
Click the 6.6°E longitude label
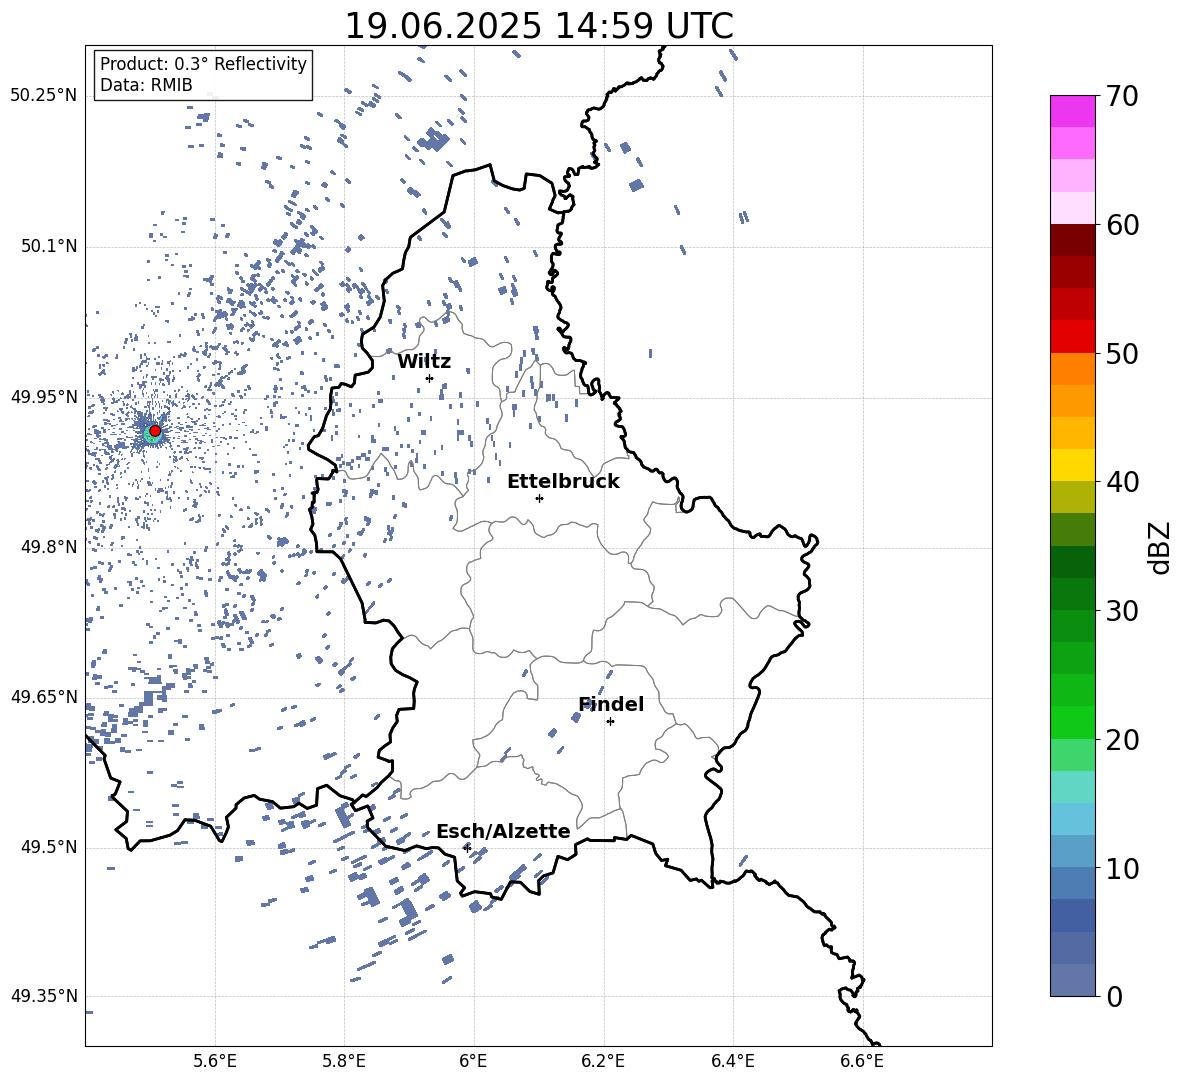pyautogui.click(x=862, y=1061)
